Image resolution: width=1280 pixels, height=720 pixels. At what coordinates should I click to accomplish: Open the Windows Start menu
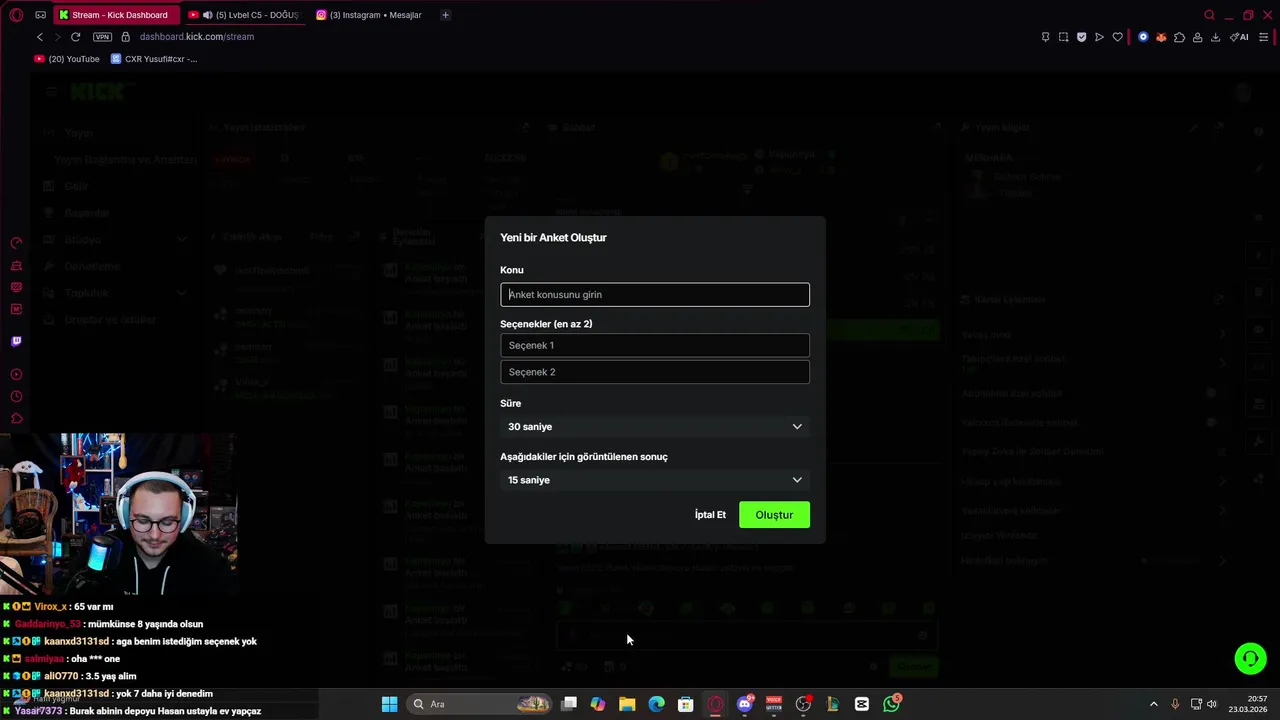tap(389, 704)
